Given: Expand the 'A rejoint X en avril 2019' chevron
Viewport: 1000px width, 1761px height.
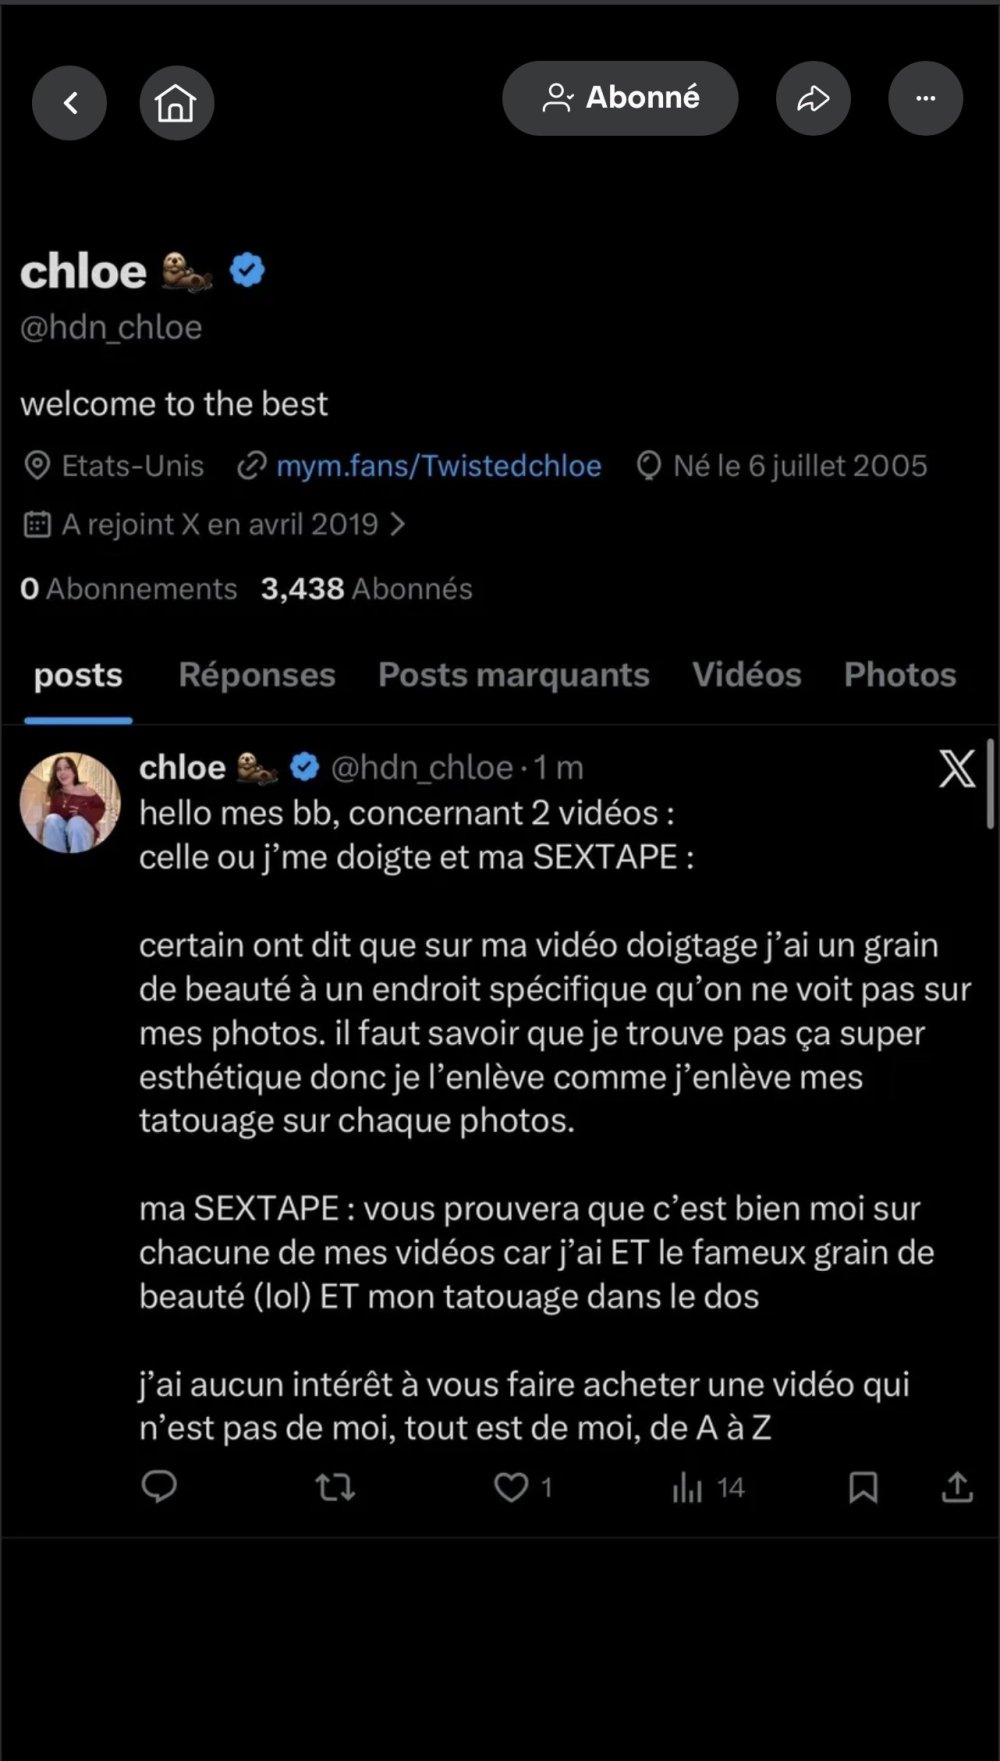Looking at the screenshot, I should (398, 524).
